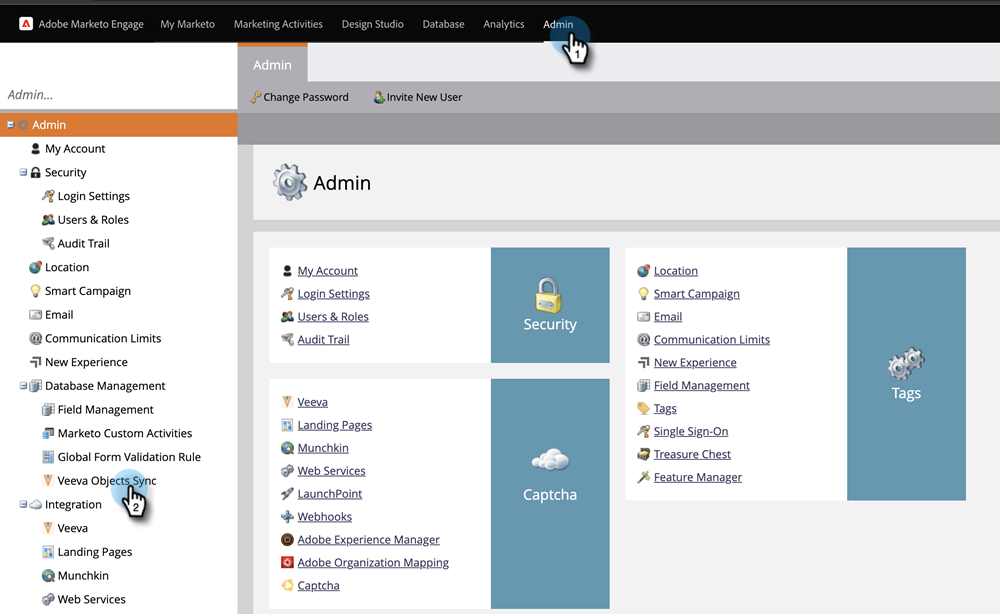Viewport: 1000px width, 614px height.
Task: Click the Admin search field in sidebar
Action: [119, 94]
